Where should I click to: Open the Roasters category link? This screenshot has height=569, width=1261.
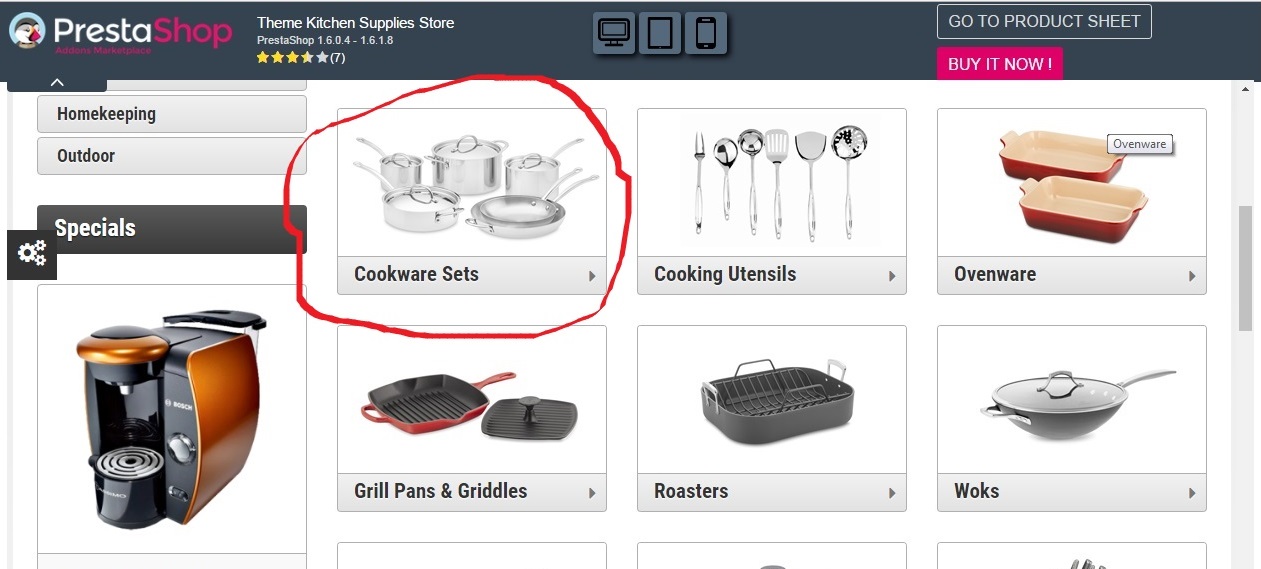pyautogui.click(x=691, y=491)
